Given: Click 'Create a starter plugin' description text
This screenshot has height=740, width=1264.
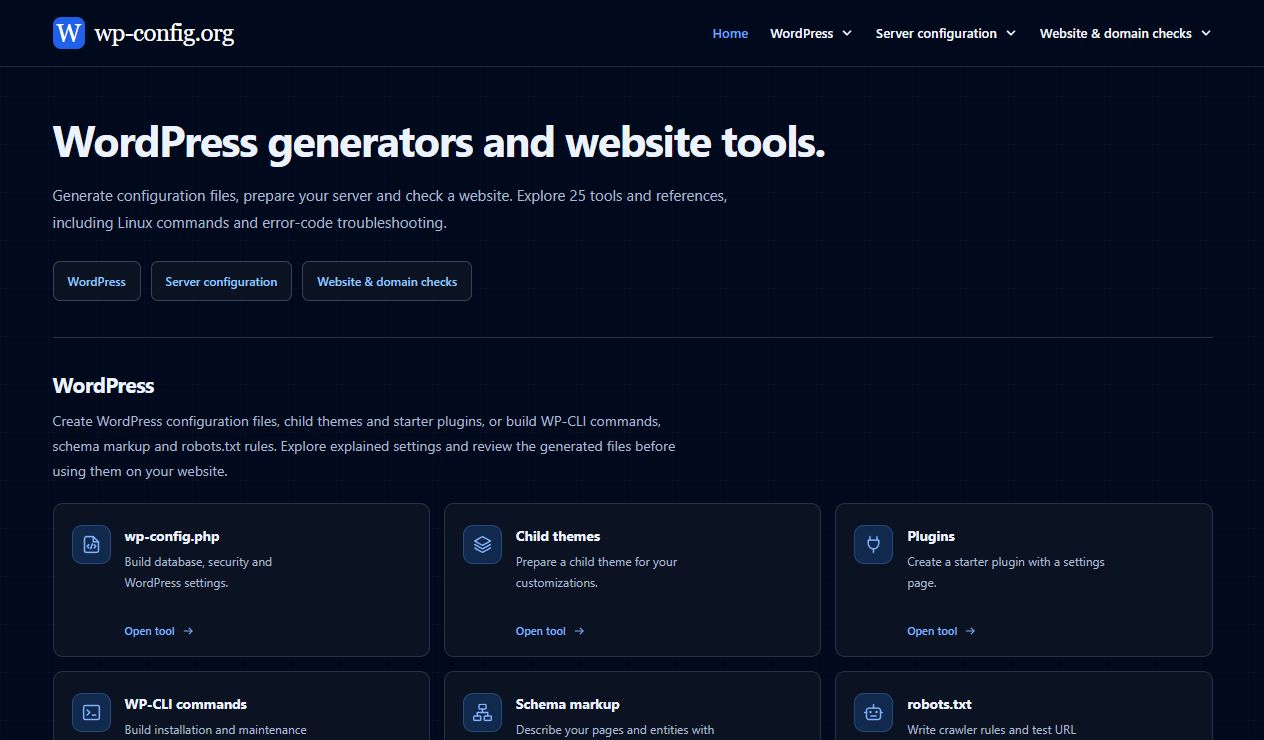Looking at the screenshot, I should (1006, 572).
